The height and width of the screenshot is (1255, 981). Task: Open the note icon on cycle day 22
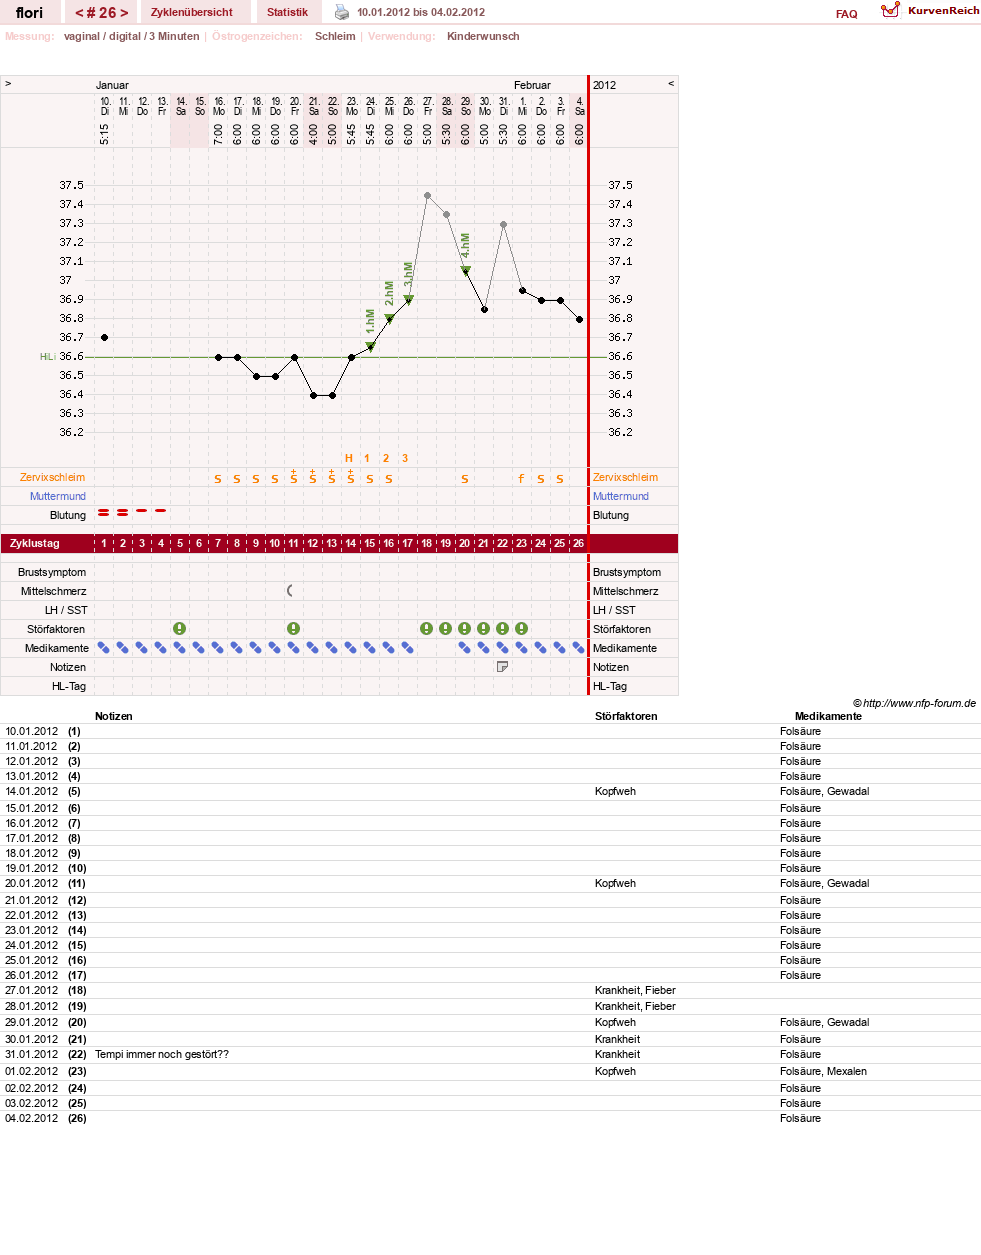503,667
